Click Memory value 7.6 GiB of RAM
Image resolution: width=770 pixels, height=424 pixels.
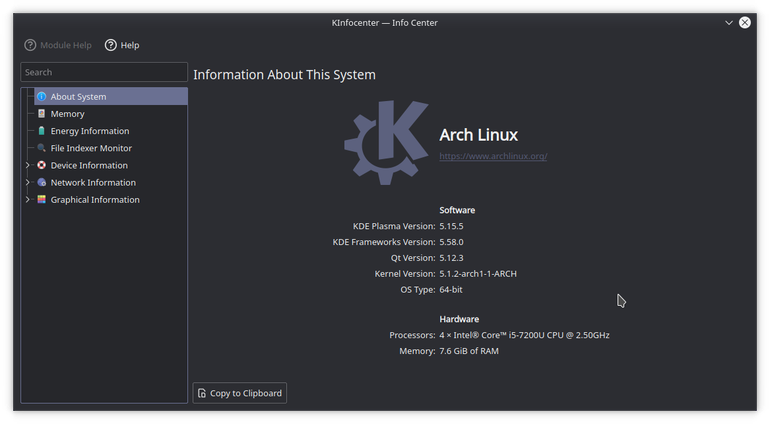(x=469, y=351)
